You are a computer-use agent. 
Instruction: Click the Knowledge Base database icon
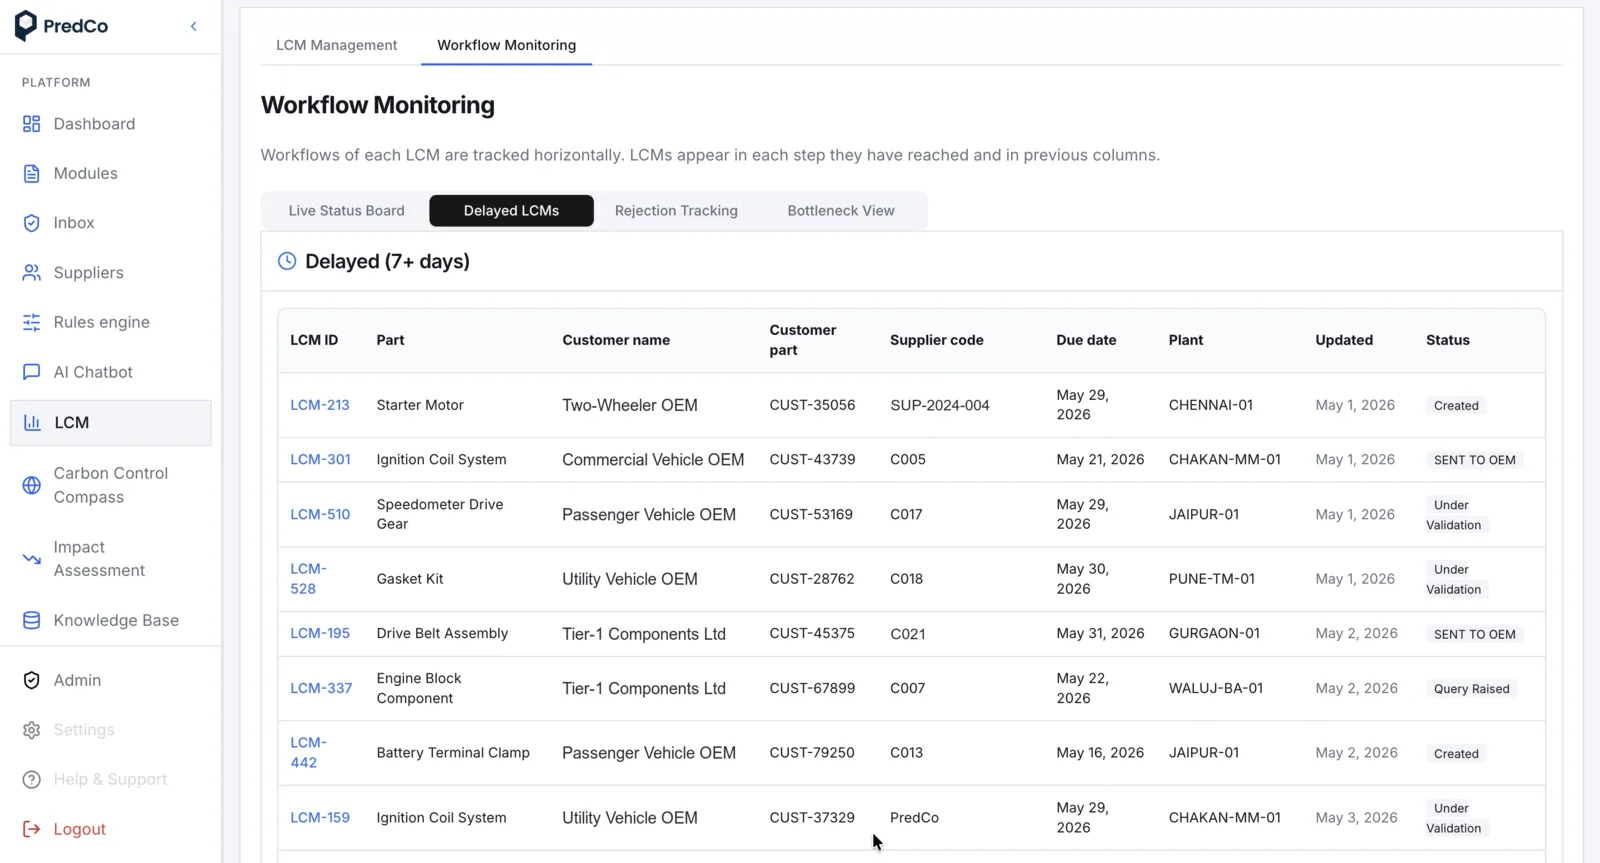pos(32,620)
